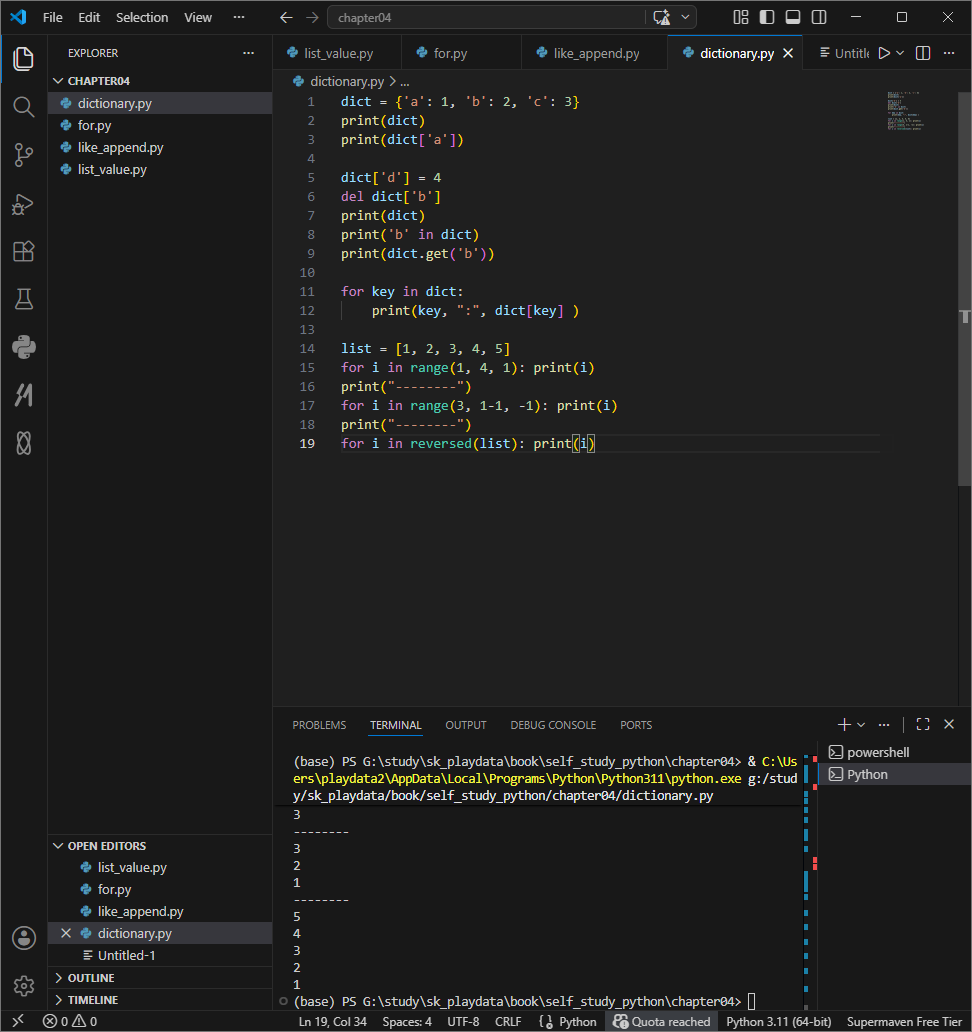Viewport: 972px width, 1032px height.
Task: Open the terminal launch profile dropdown
Action: 861,725
